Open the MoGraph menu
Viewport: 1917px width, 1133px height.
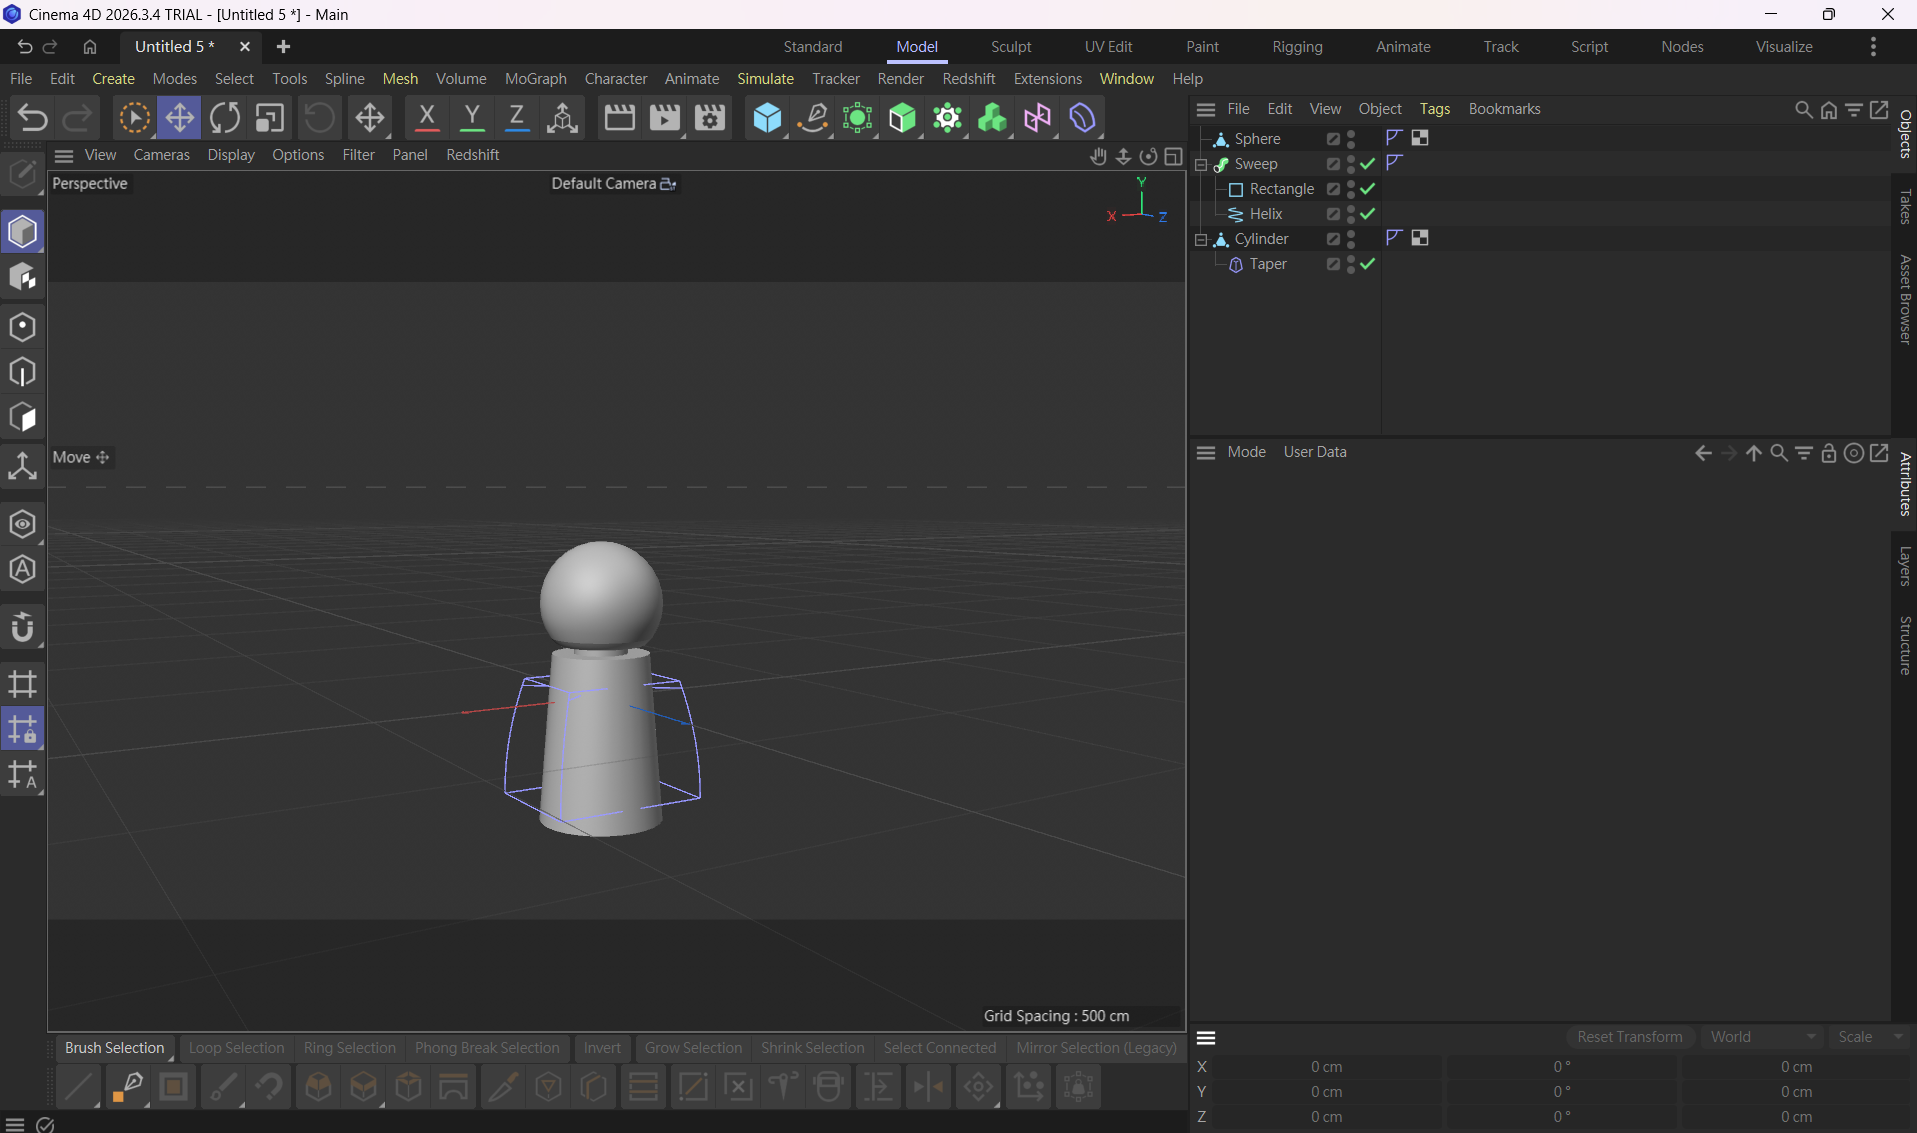coord(535,79)
